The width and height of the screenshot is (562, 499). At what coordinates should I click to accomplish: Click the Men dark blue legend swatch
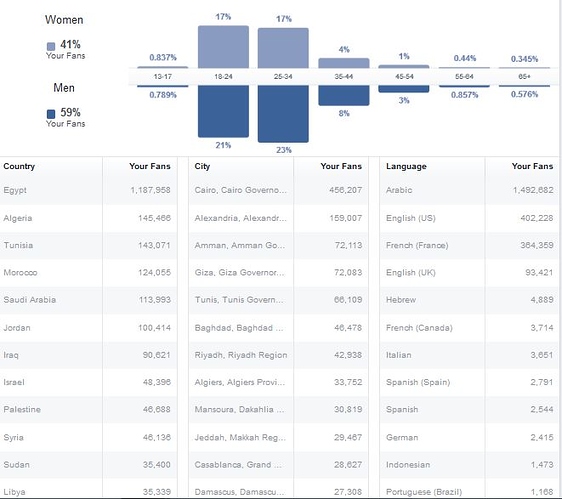[51, 114]
